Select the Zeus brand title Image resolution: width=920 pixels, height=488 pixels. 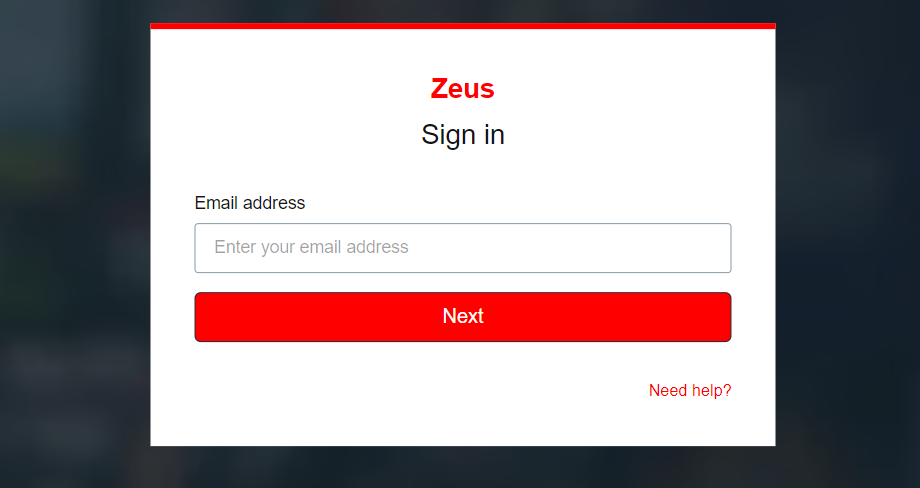[462, 89]
